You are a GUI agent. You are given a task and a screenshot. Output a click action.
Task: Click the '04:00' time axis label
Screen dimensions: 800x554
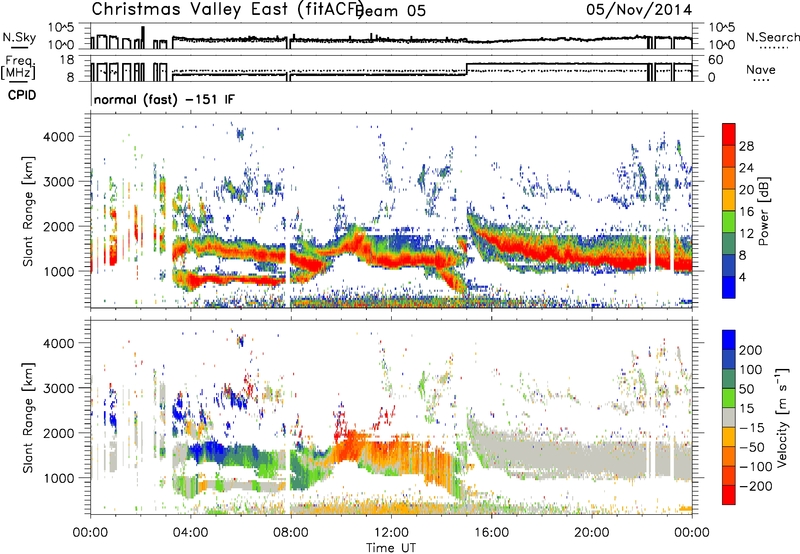pos(191,533)
